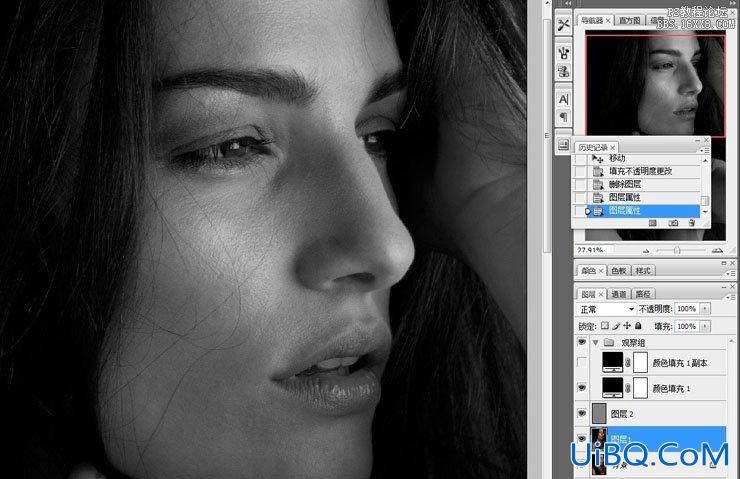The height and width of the screenshot is (479, 740).
Task: Zoom in icon in Navigator panel
Action: click(717, 250)
